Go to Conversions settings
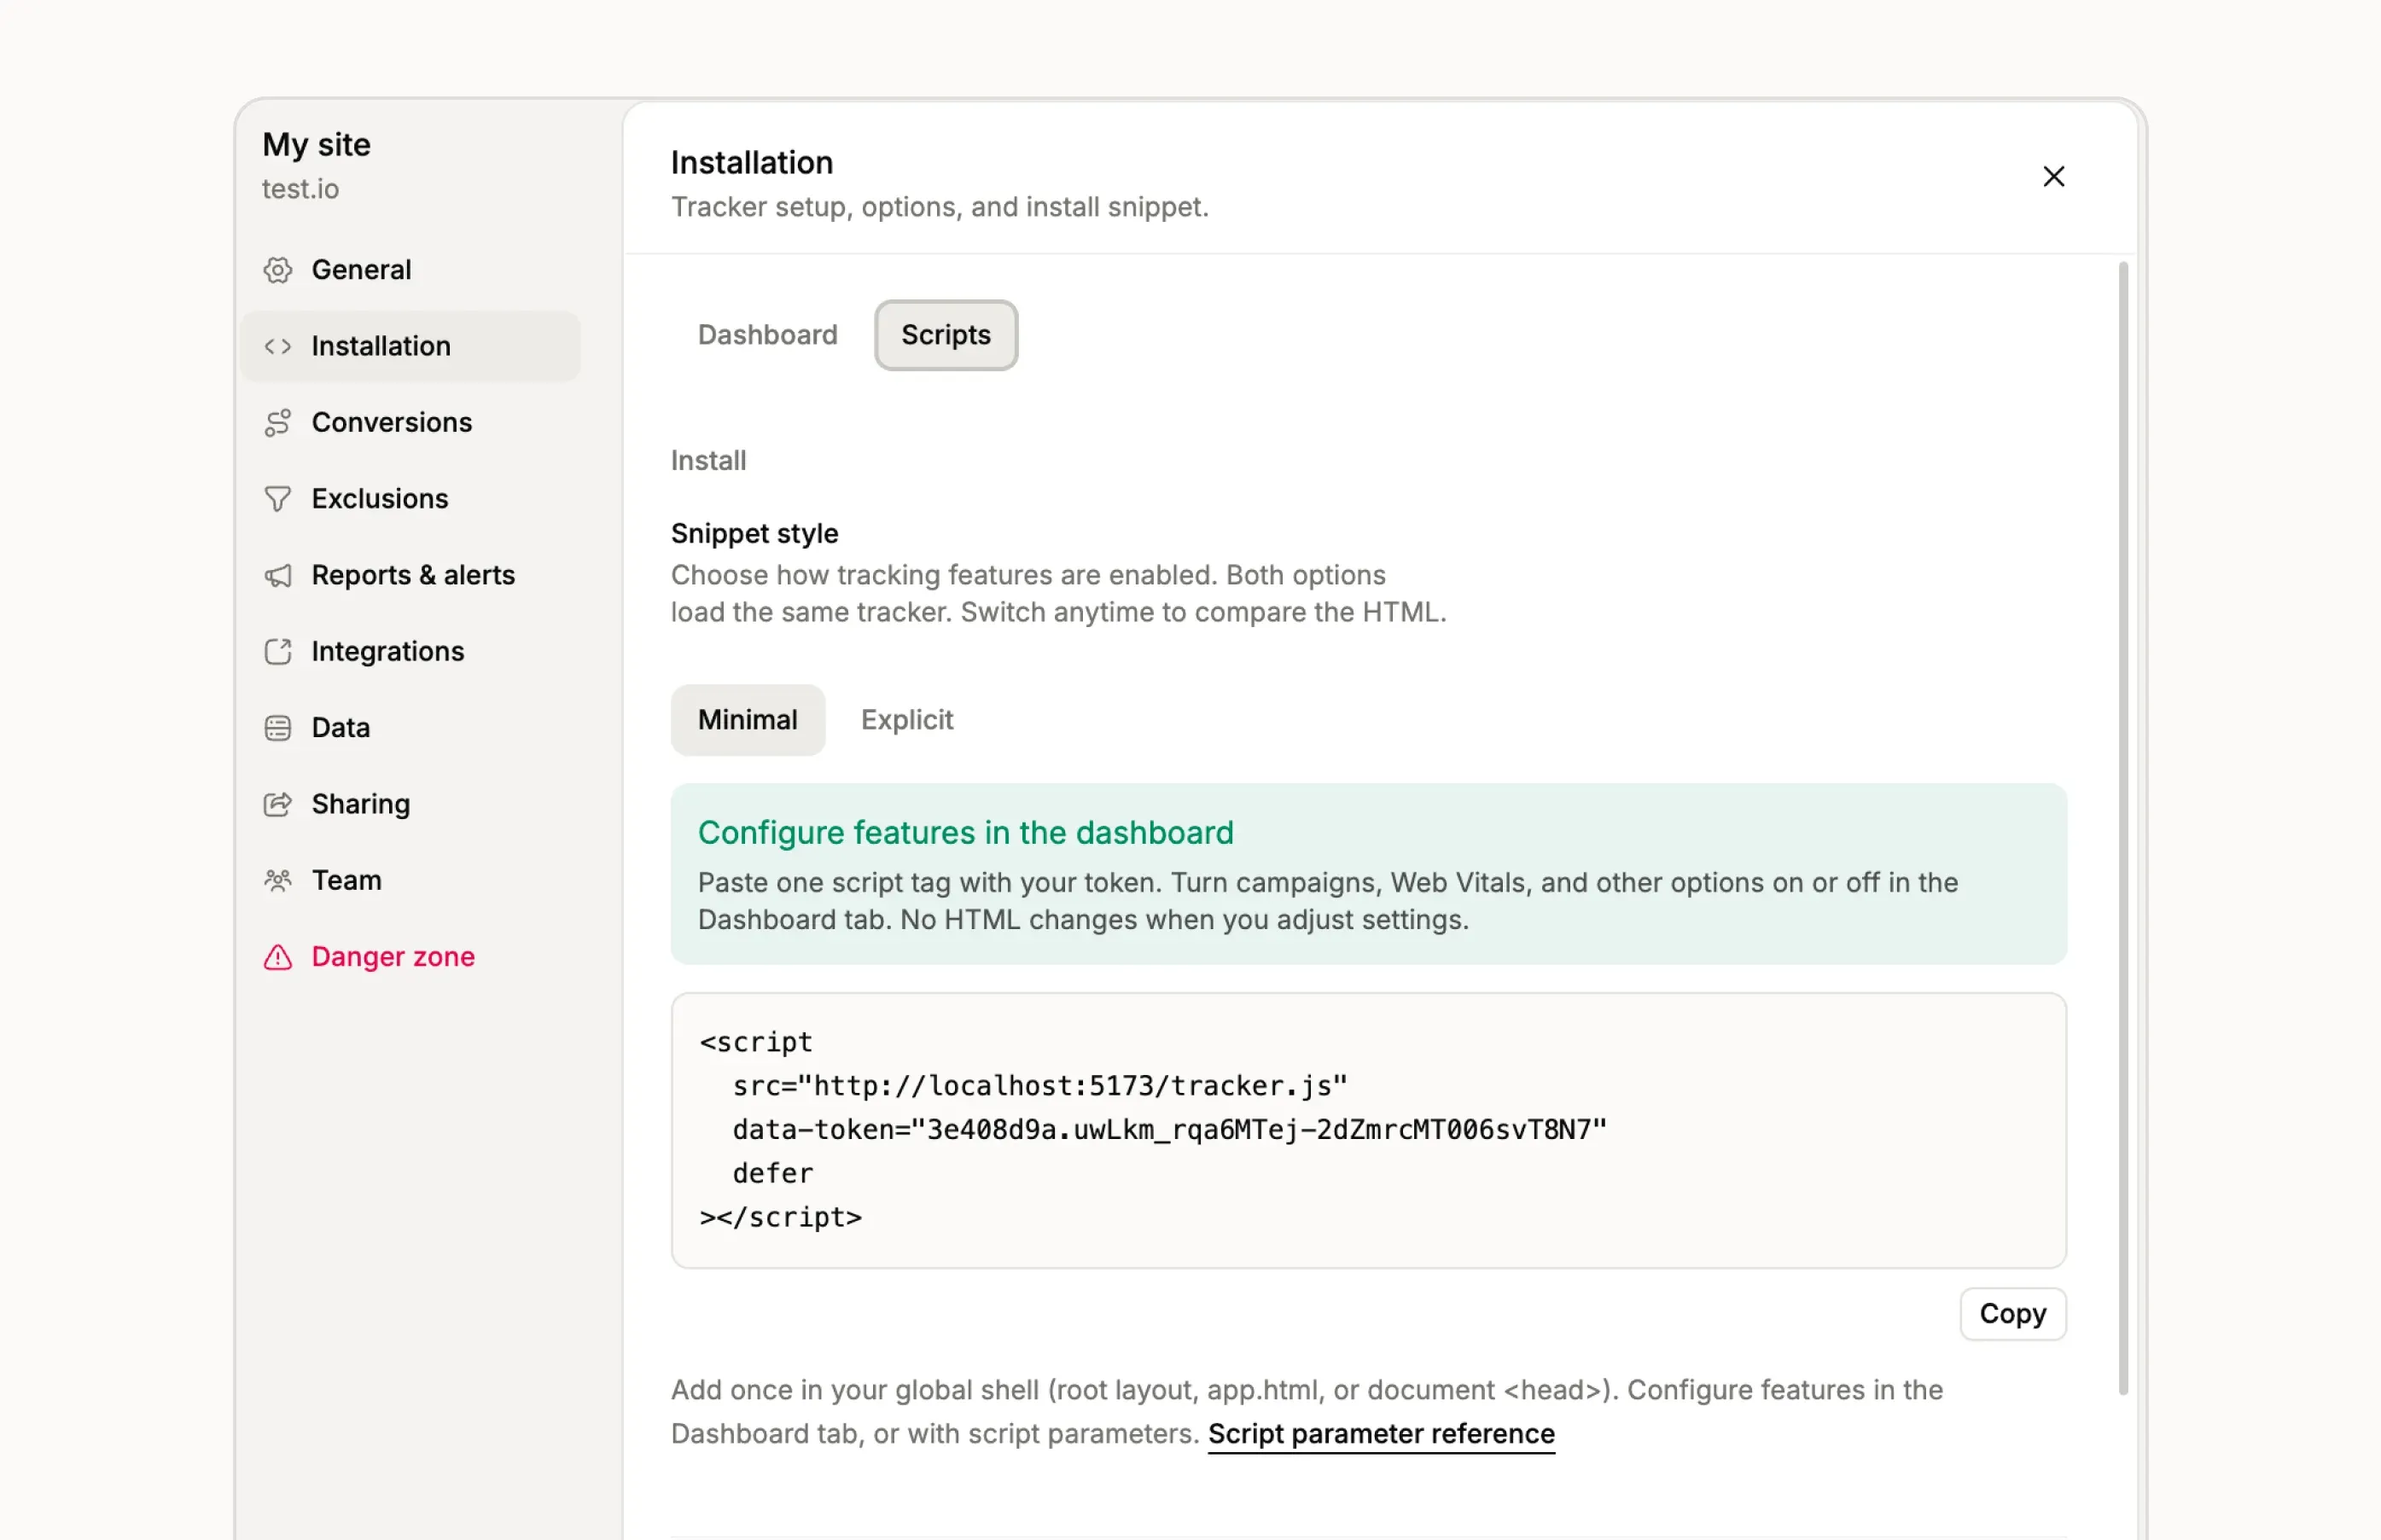The height and width of the screenshot is (1540, 2381). [x=410, y=422]
